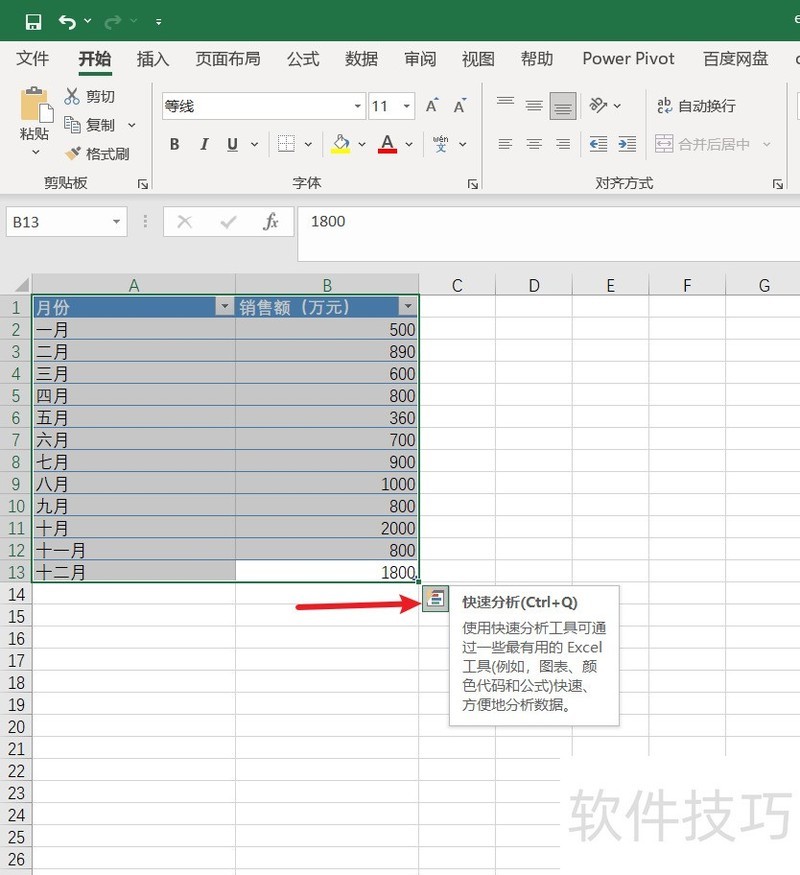800x875 pixels.
Task: Toggle Bold formatting
Action: [x=174, y=144]
